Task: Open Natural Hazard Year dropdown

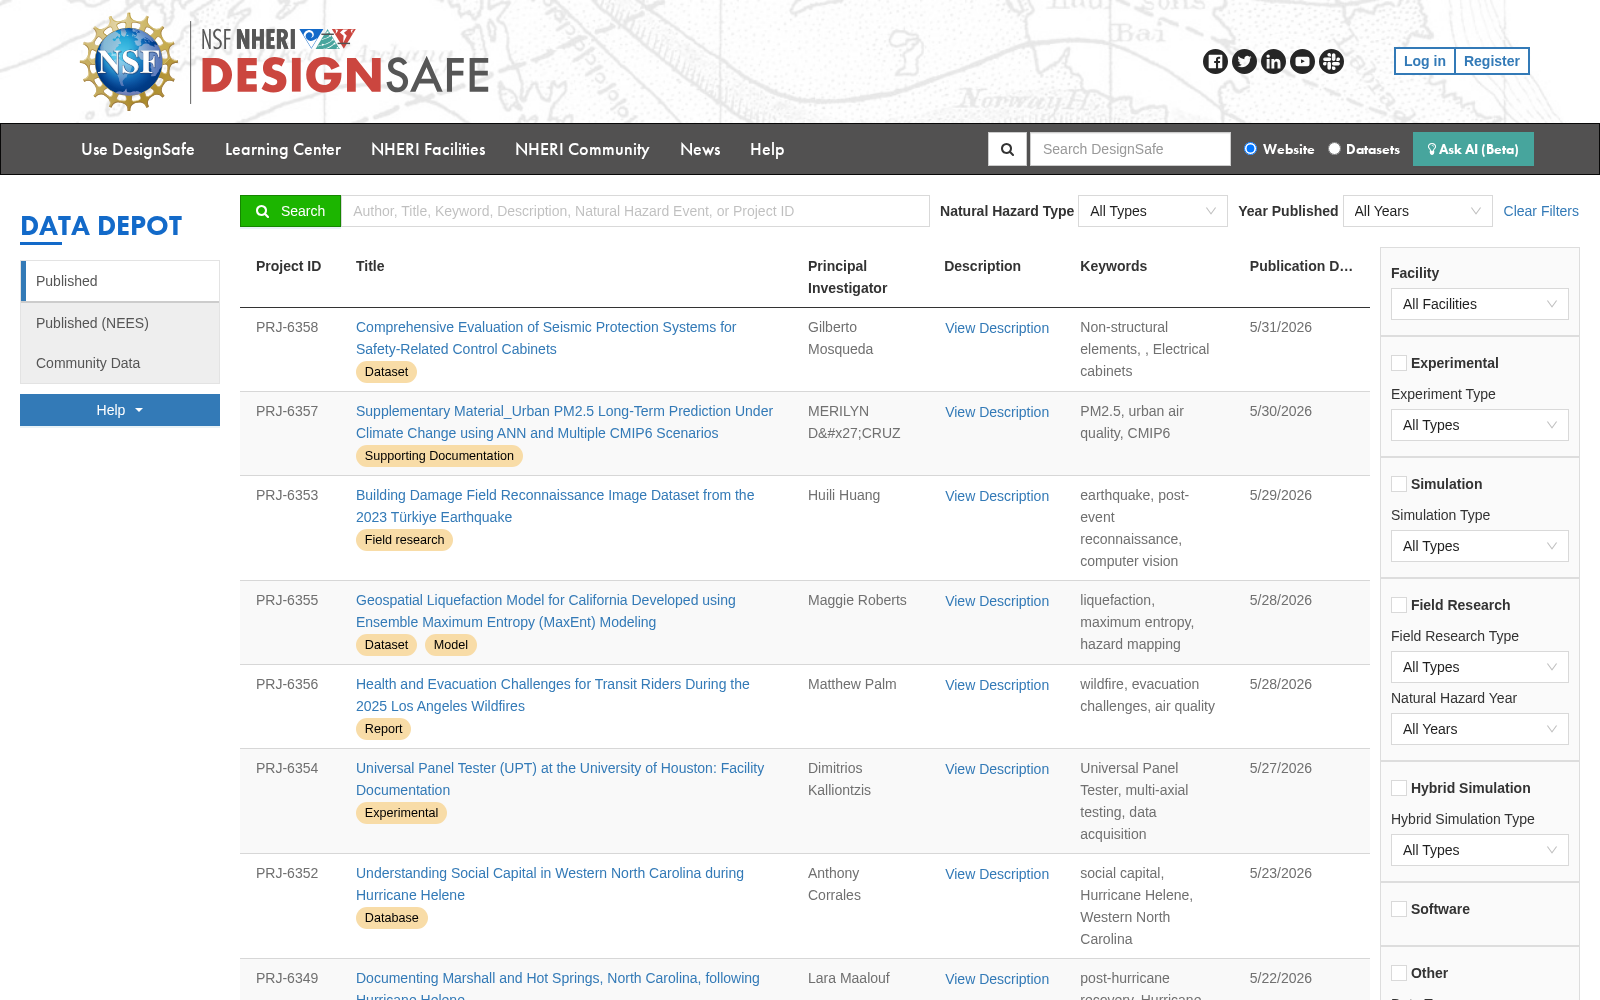Action: (1479, 729)
